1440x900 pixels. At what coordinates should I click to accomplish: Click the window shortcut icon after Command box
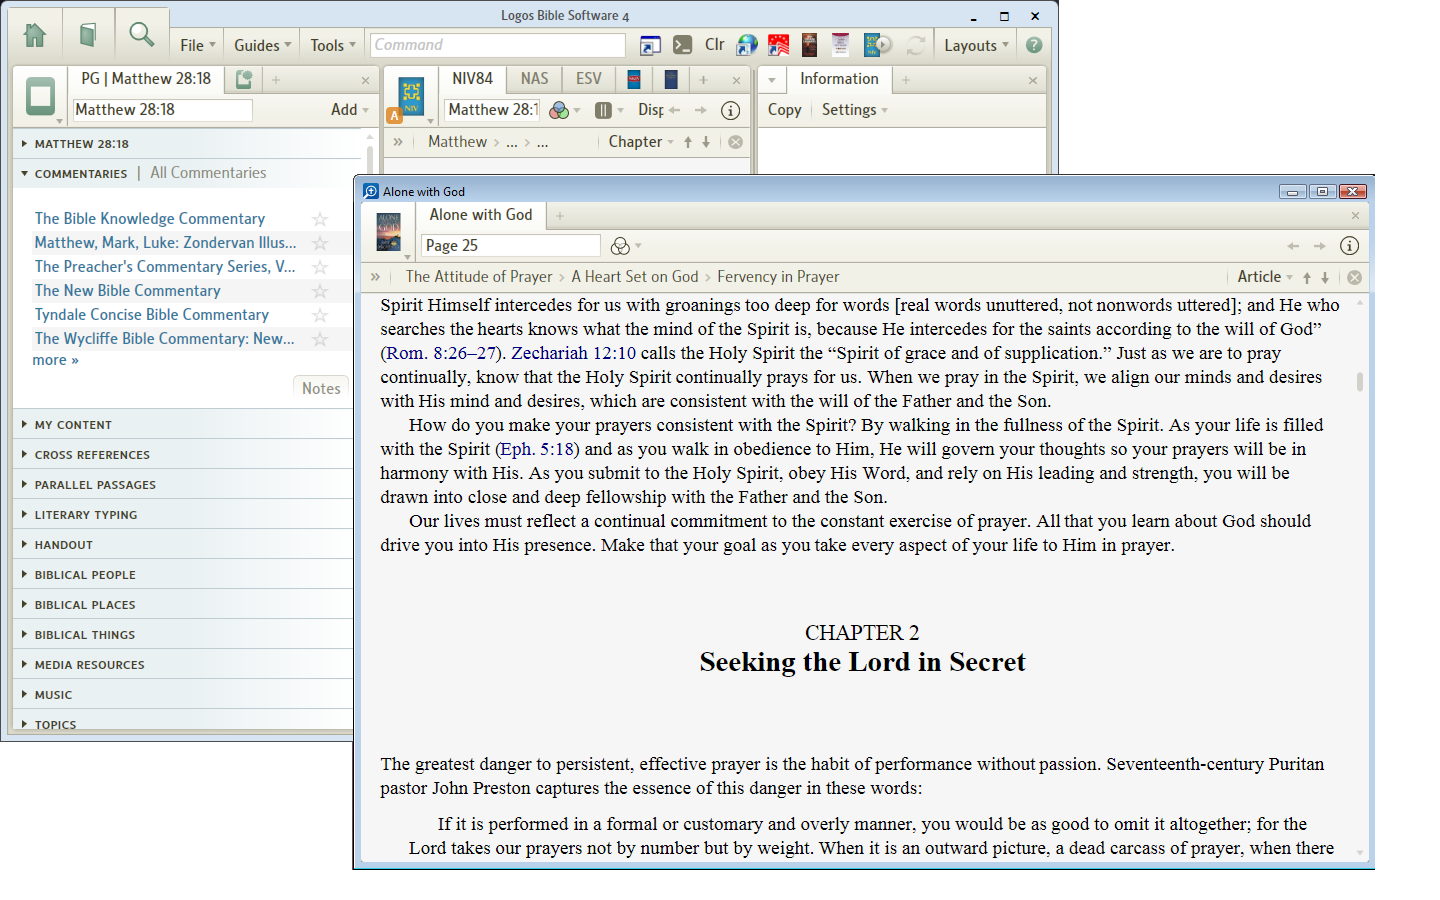click(x=650, y=45)
